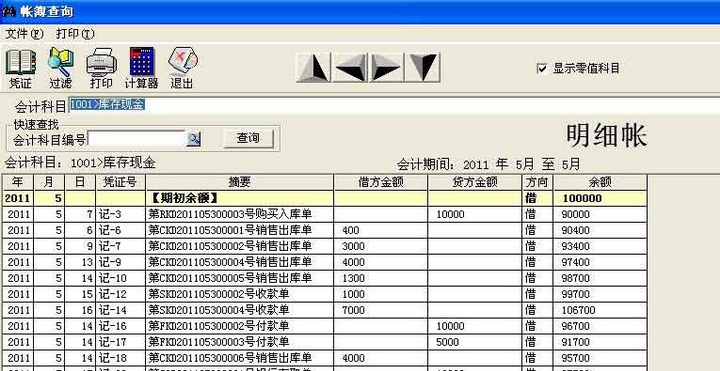Click summary 第CKD201105300006号销售出库单
Viewport: 720px width, 371px height.
coord(230,358)
